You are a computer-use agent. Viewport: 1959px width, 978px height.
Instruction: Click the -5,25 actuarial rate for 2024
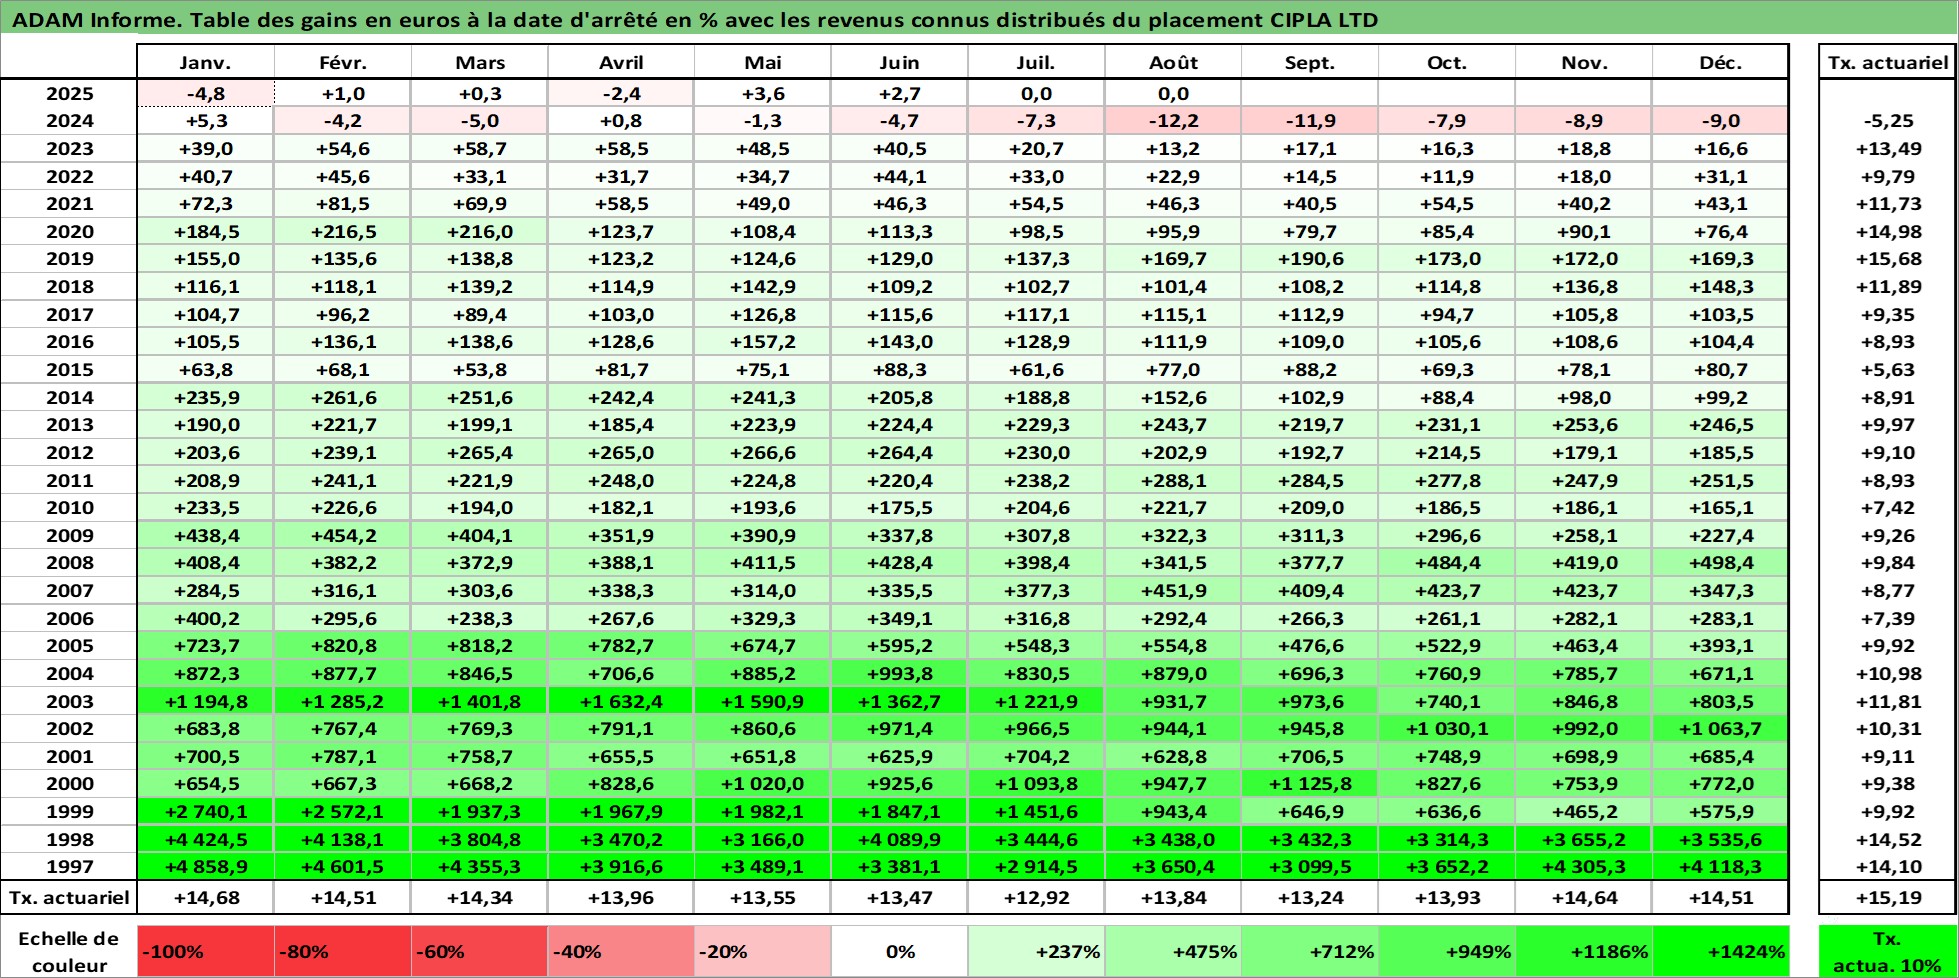coord(1887,121)
